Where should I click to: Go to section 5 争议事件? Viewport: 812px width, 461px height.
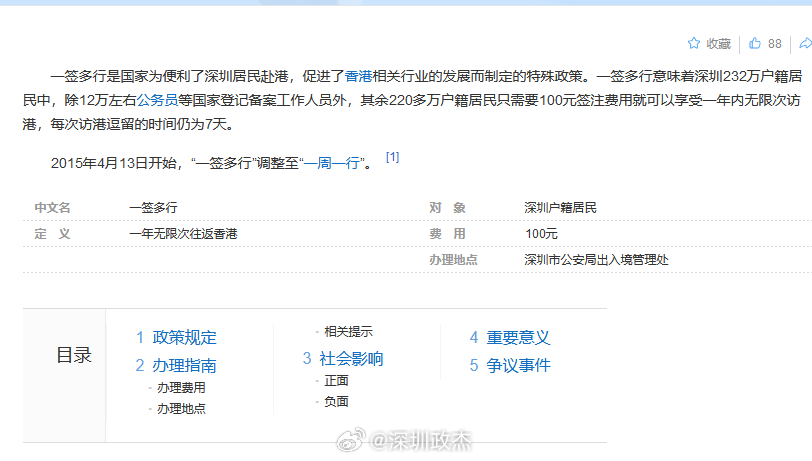pyautogui.click(x=510, y=366)
